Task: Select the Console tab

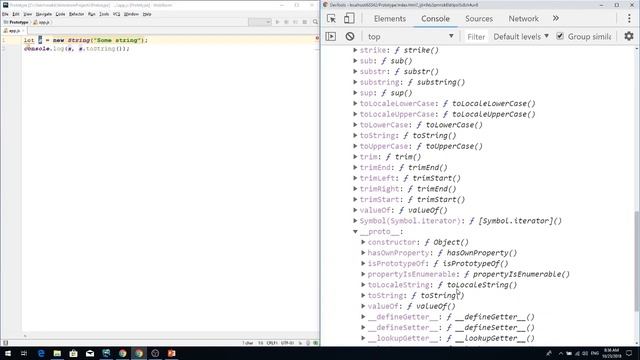Action: pos(435,19)
